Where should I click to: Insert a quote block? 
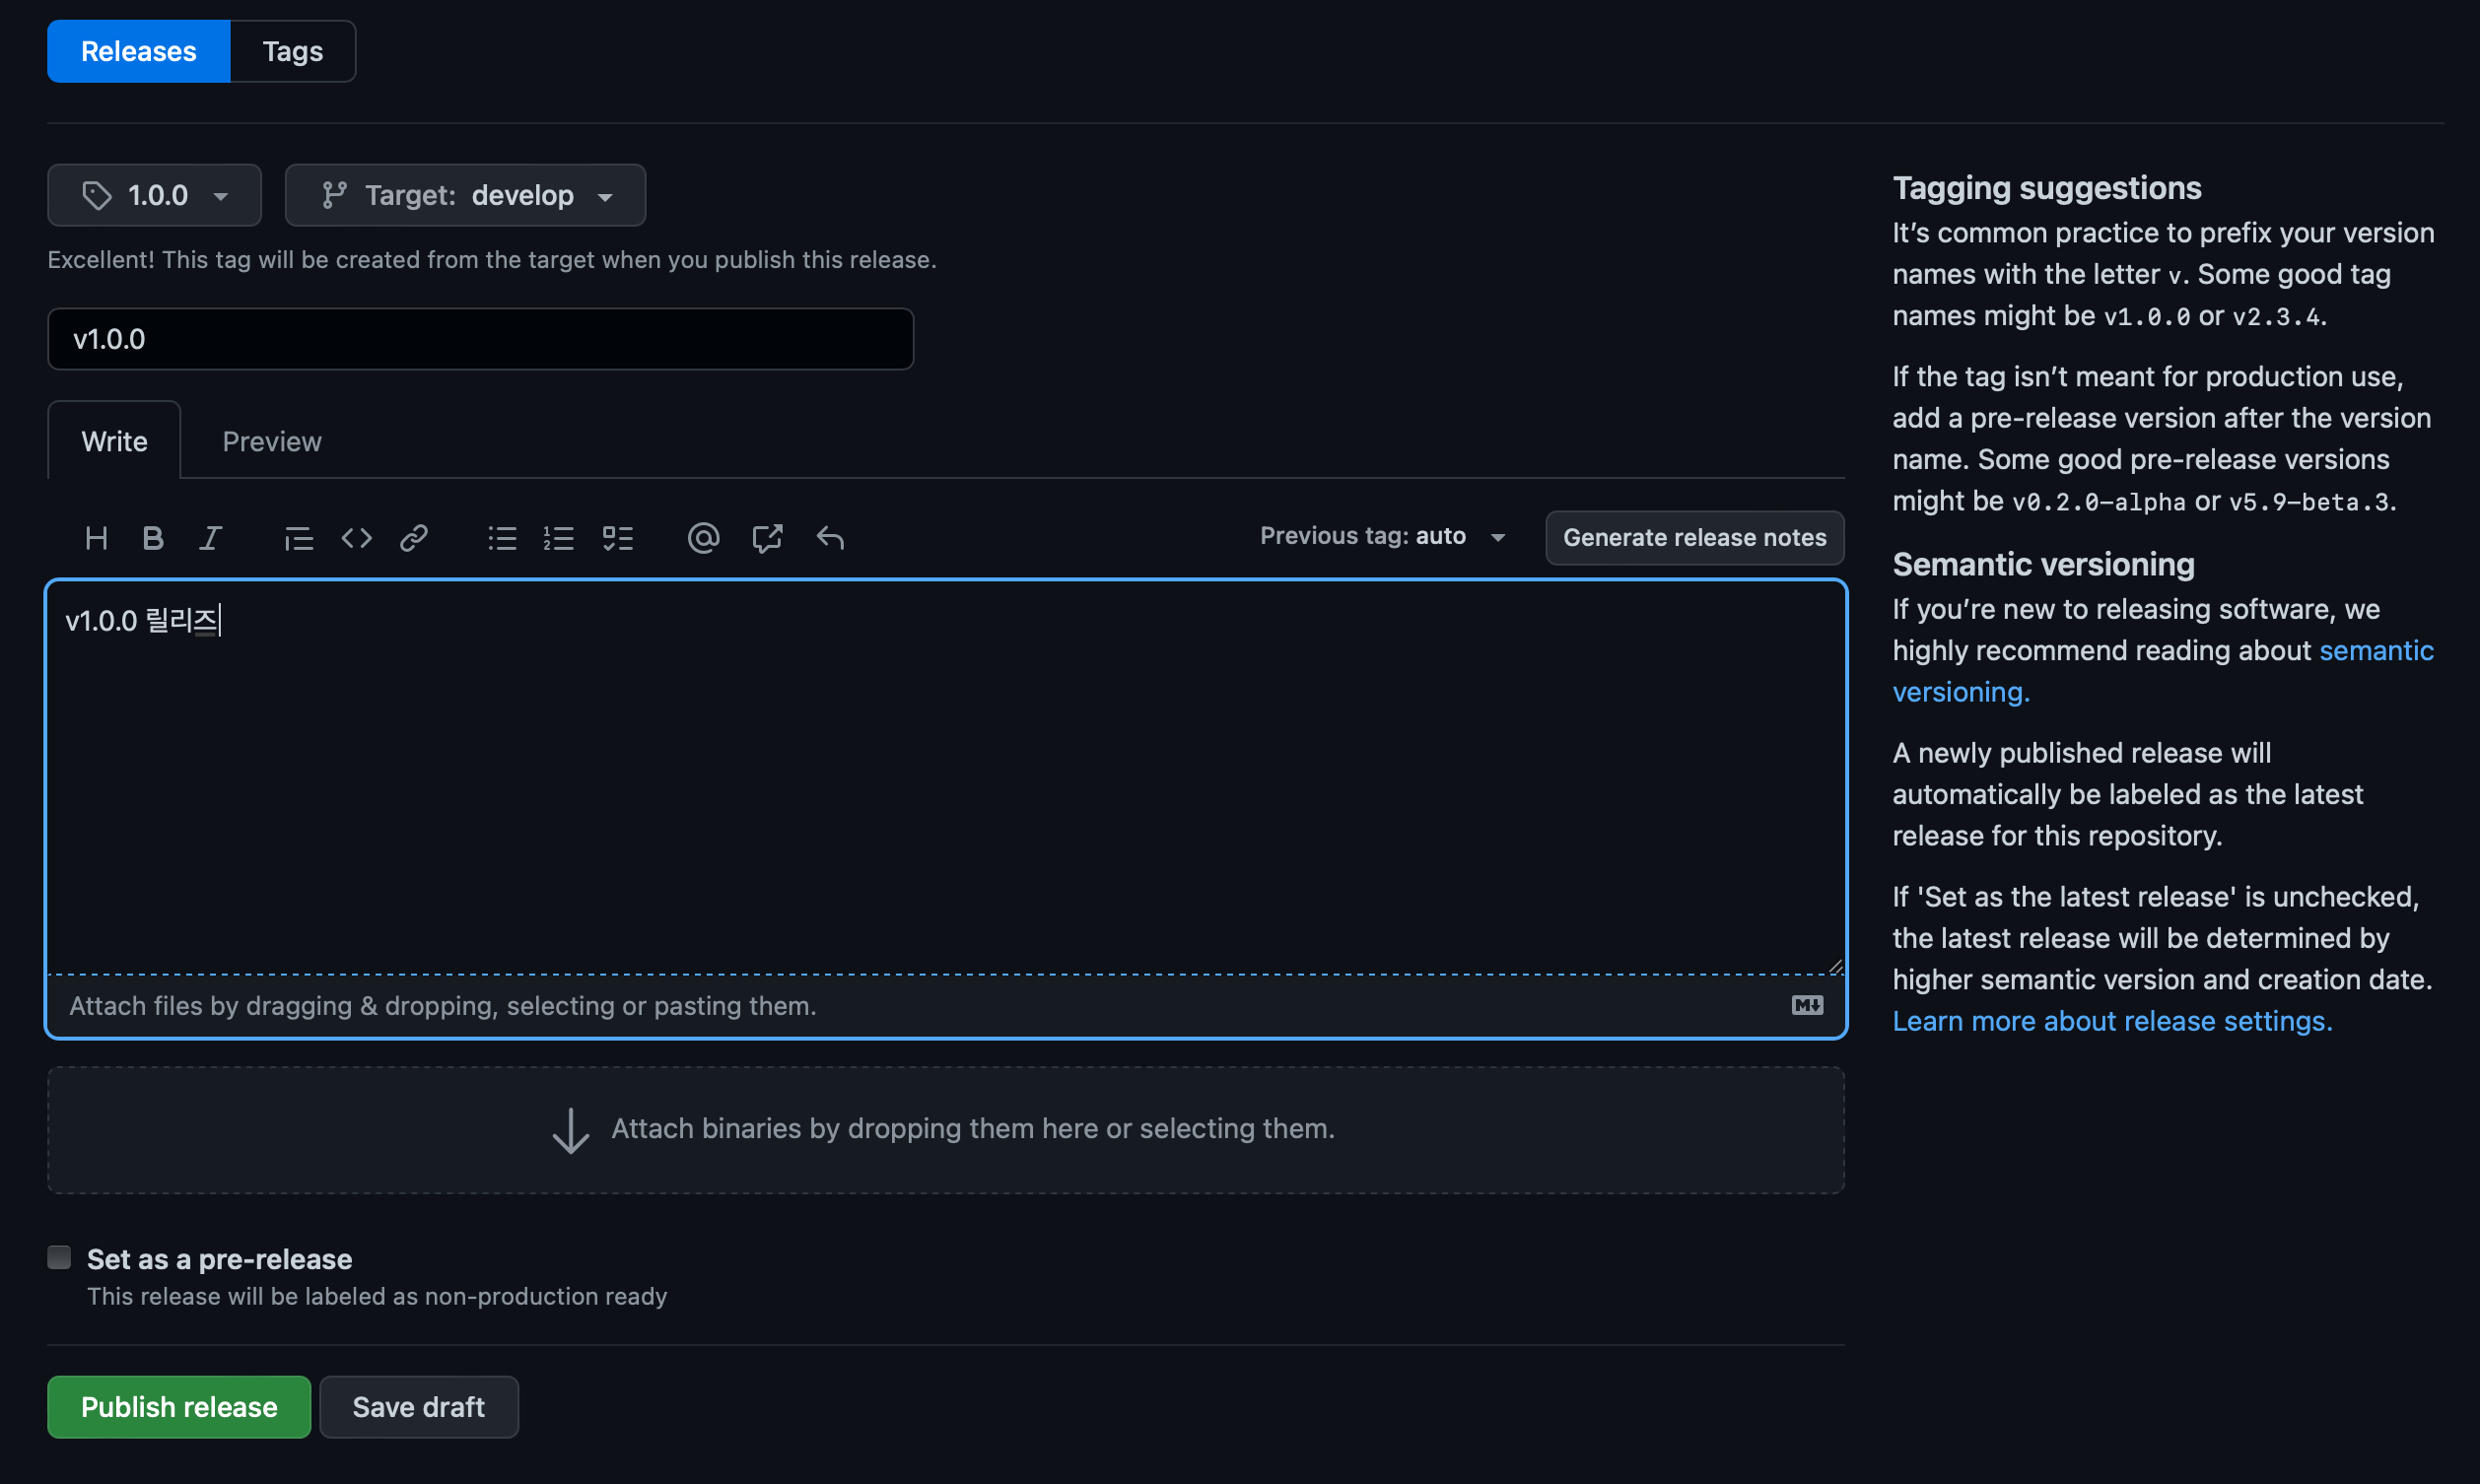click(298, 539)
